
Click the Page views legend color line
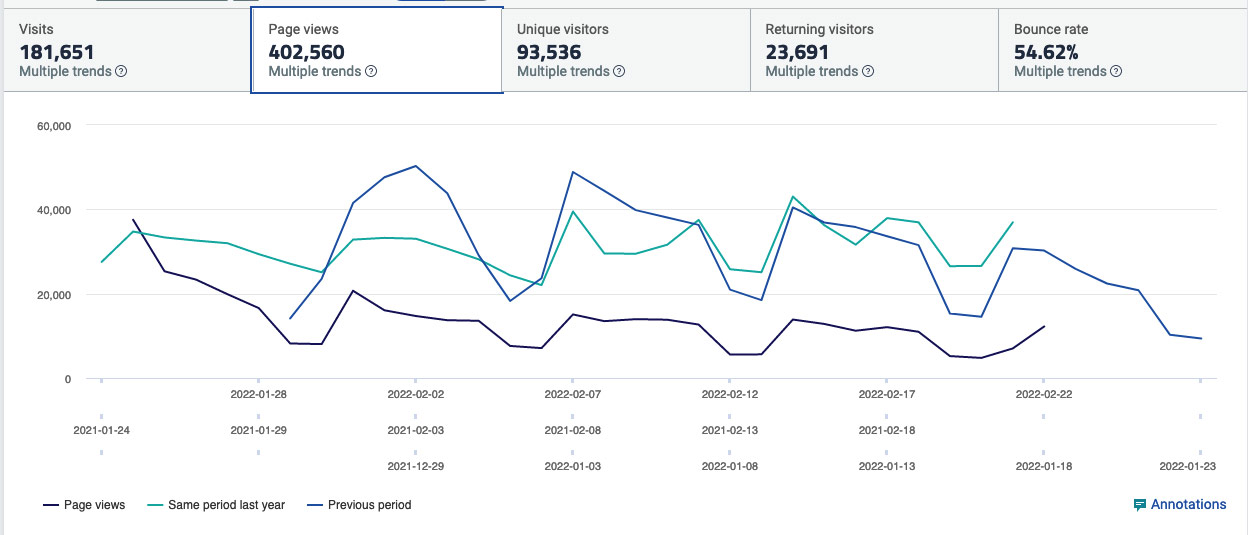50,505
